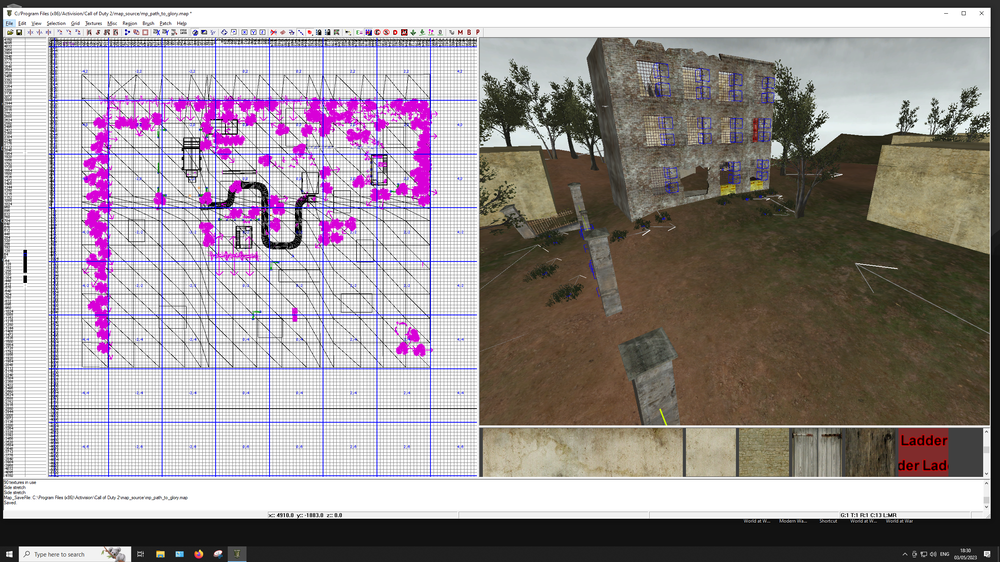Toggle the Z axis lock button

(x=263, y=32)
